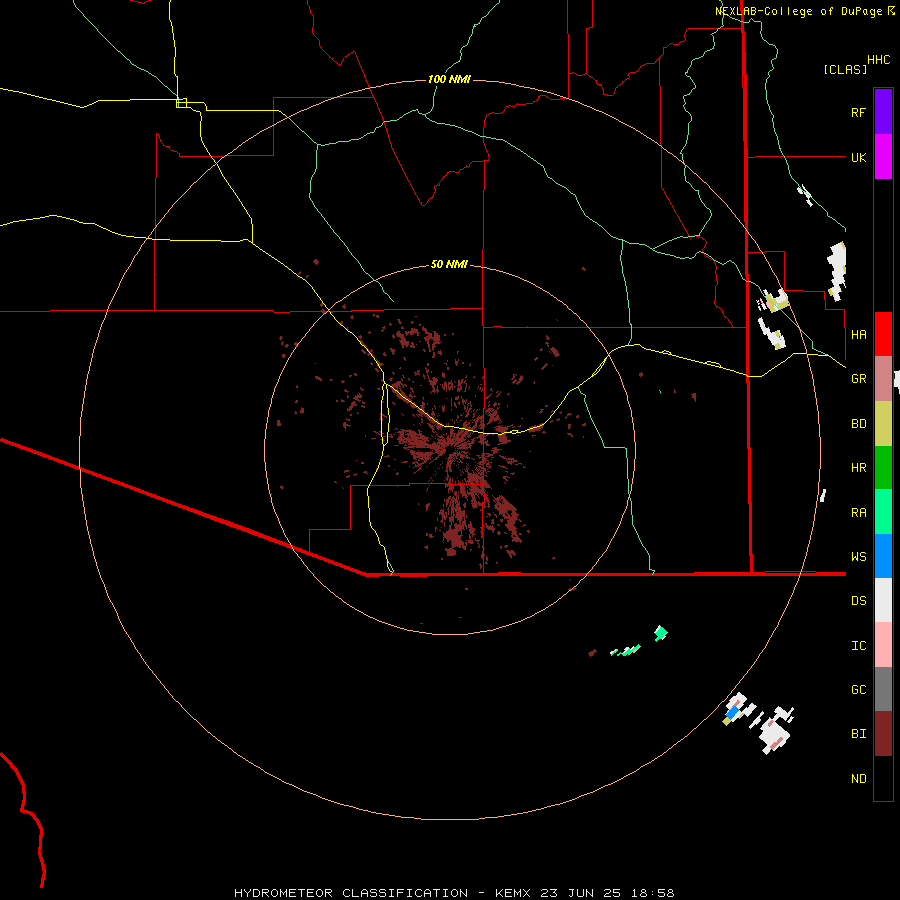
Task: Click the HR legend label
Action: pyautogui.click(x=858, y=468)
